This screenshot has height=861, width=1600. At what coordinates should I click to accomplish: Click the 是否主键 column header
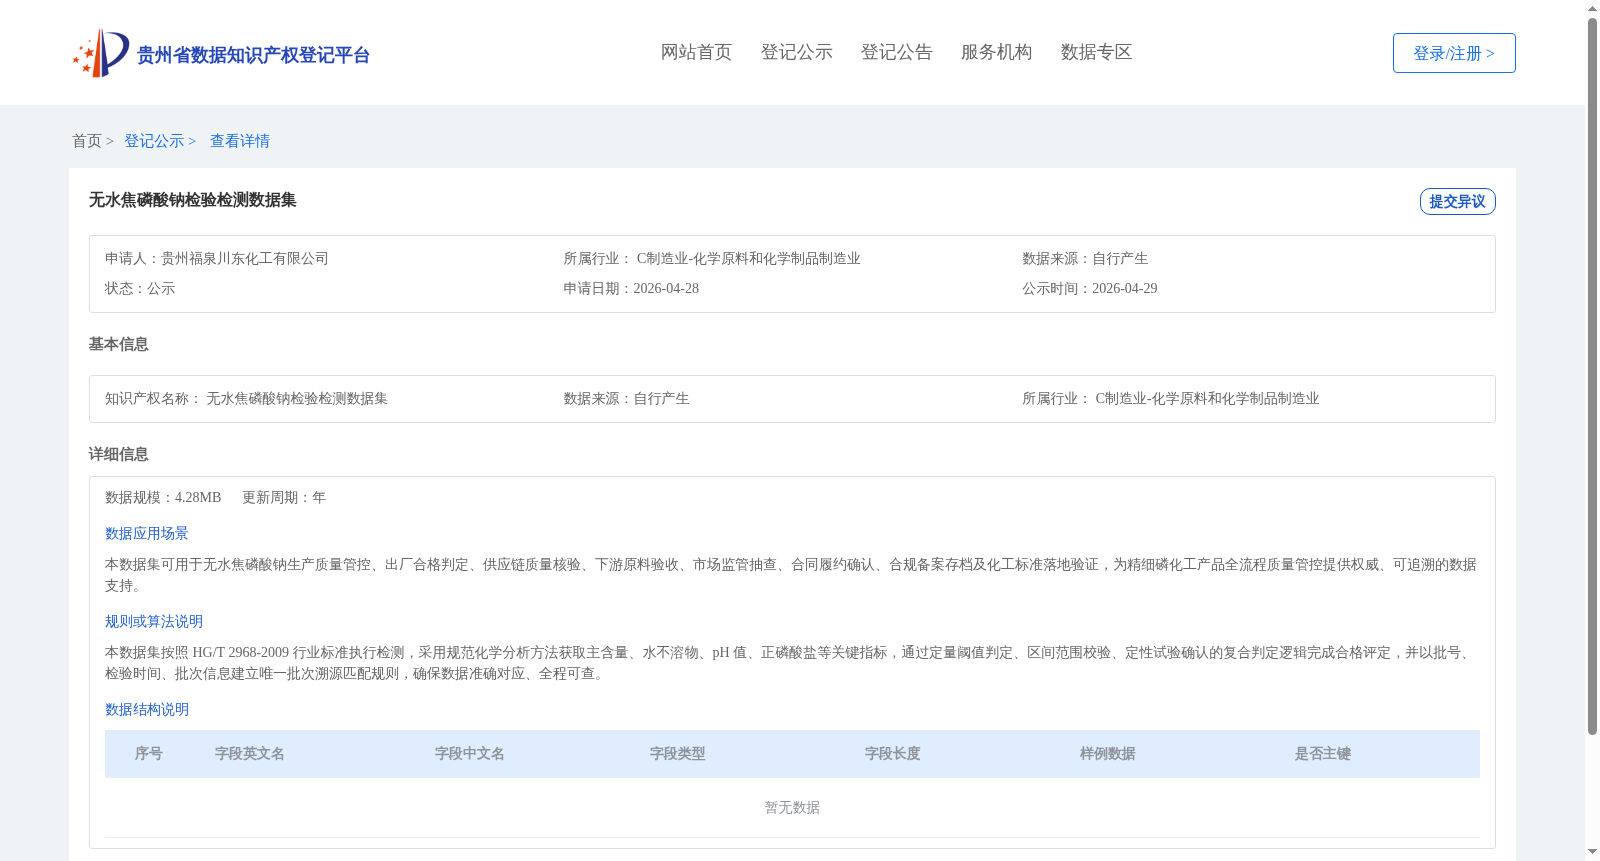[x=1323, y=754]
